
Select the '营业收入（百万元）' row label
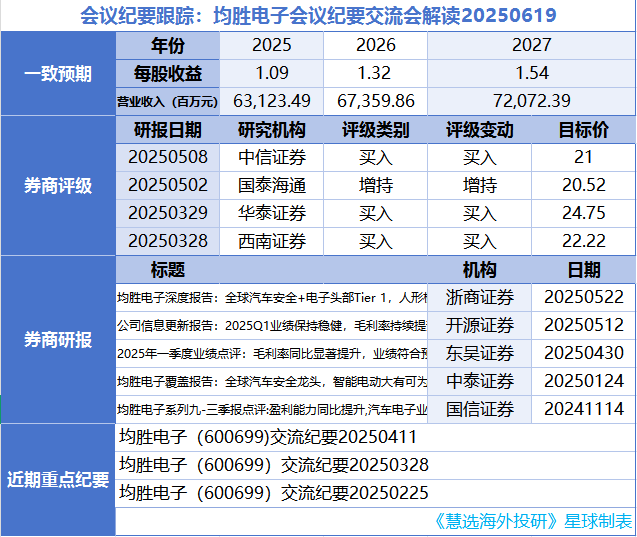(167, 102)
